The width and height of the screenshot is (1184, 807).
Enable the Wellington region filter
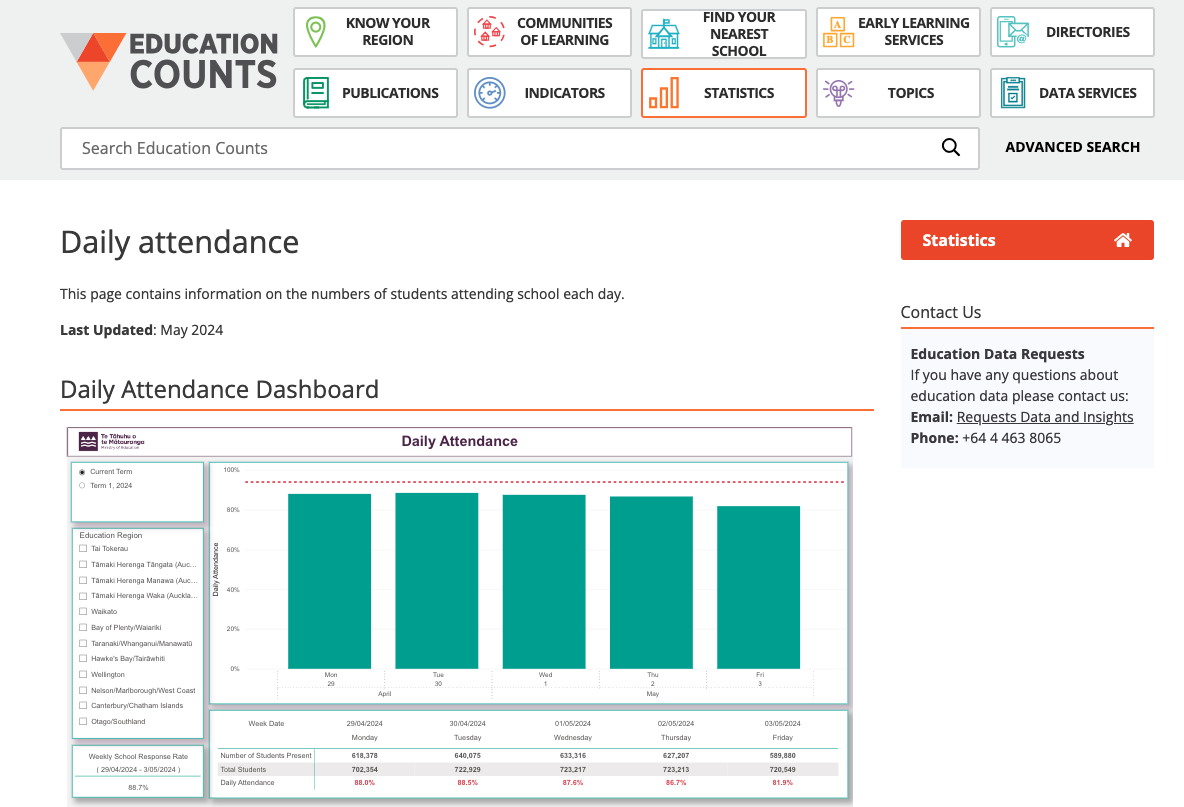point(82,674)
